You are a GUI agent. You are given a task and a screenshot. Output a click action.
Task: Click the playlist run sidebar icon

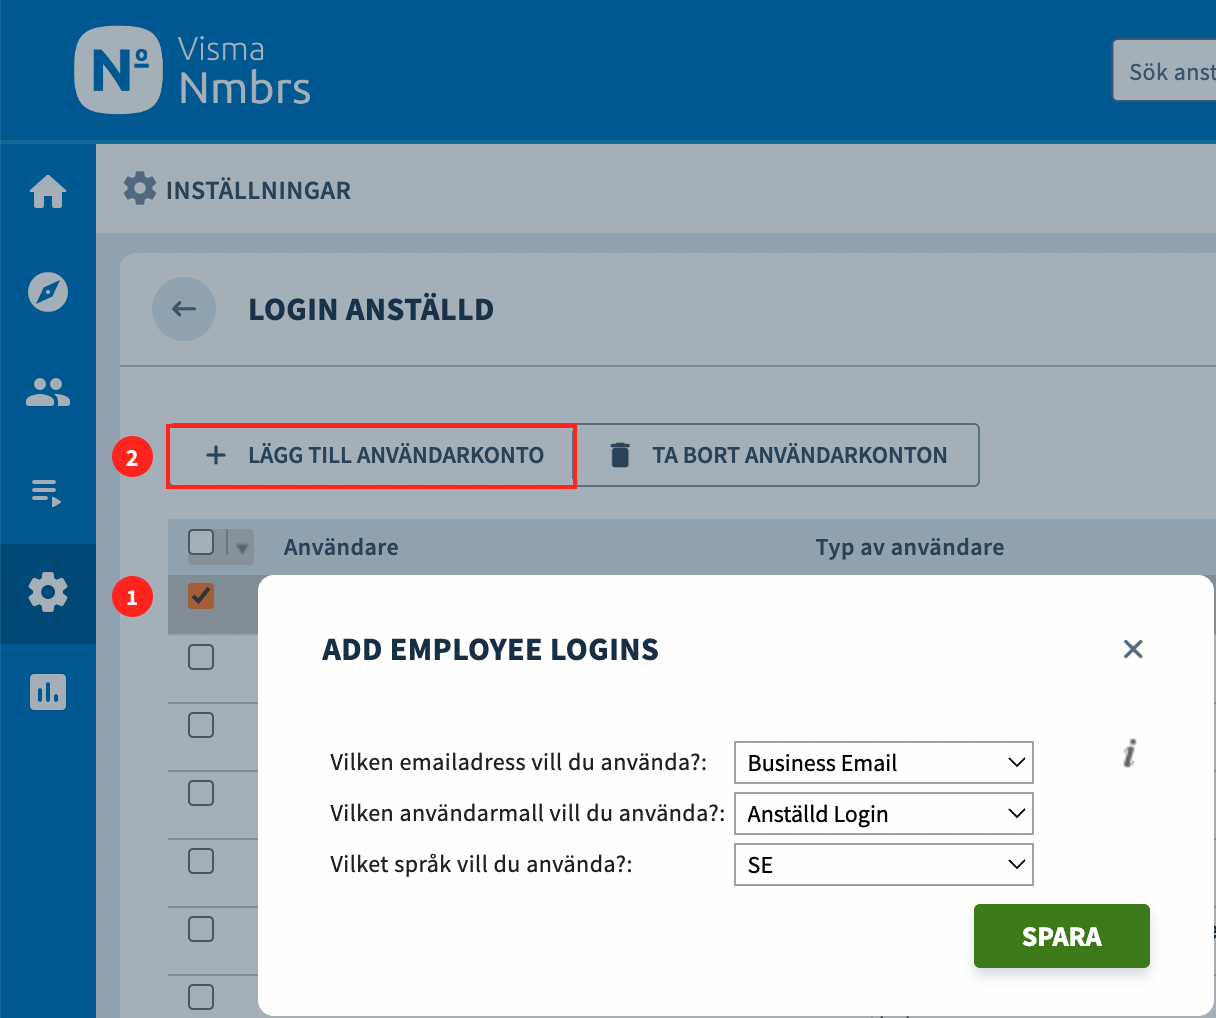46,492
